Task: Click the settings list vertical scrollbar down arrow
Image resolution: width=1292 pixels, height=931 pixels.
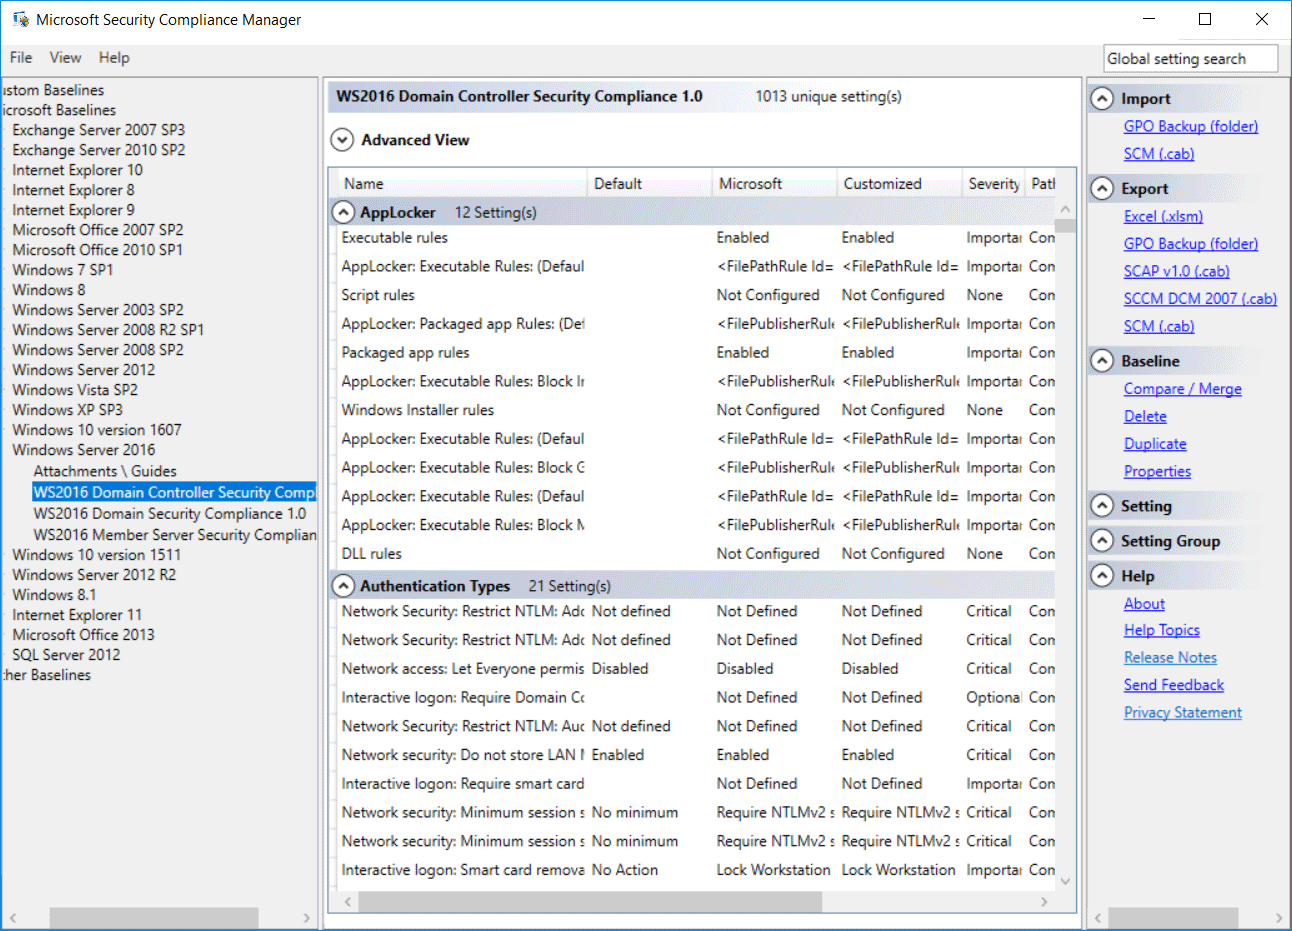Action: point(1065,881)
